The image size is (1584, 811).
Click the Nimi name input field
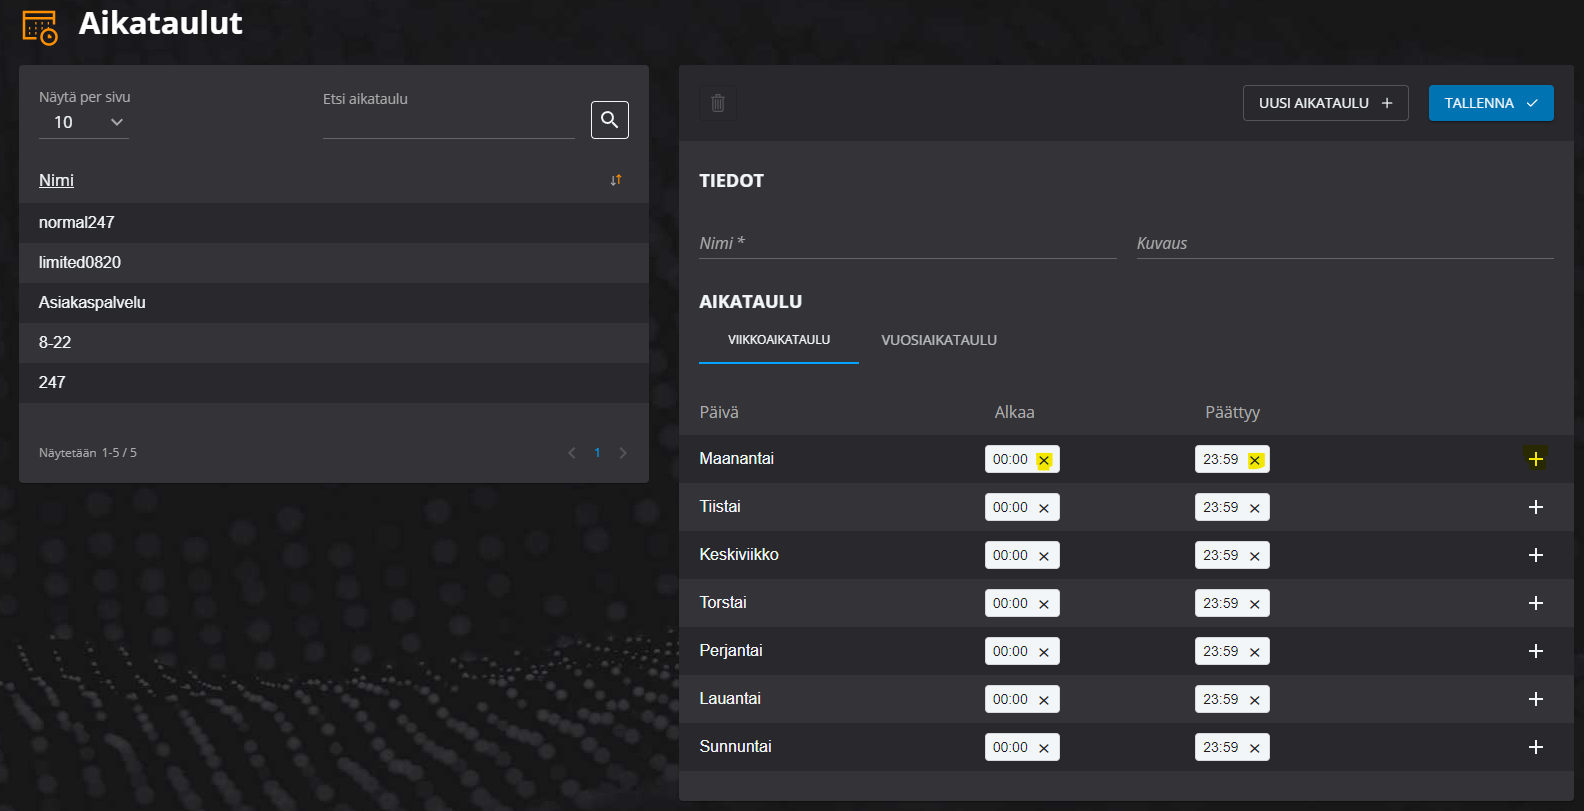click(907, 243)
